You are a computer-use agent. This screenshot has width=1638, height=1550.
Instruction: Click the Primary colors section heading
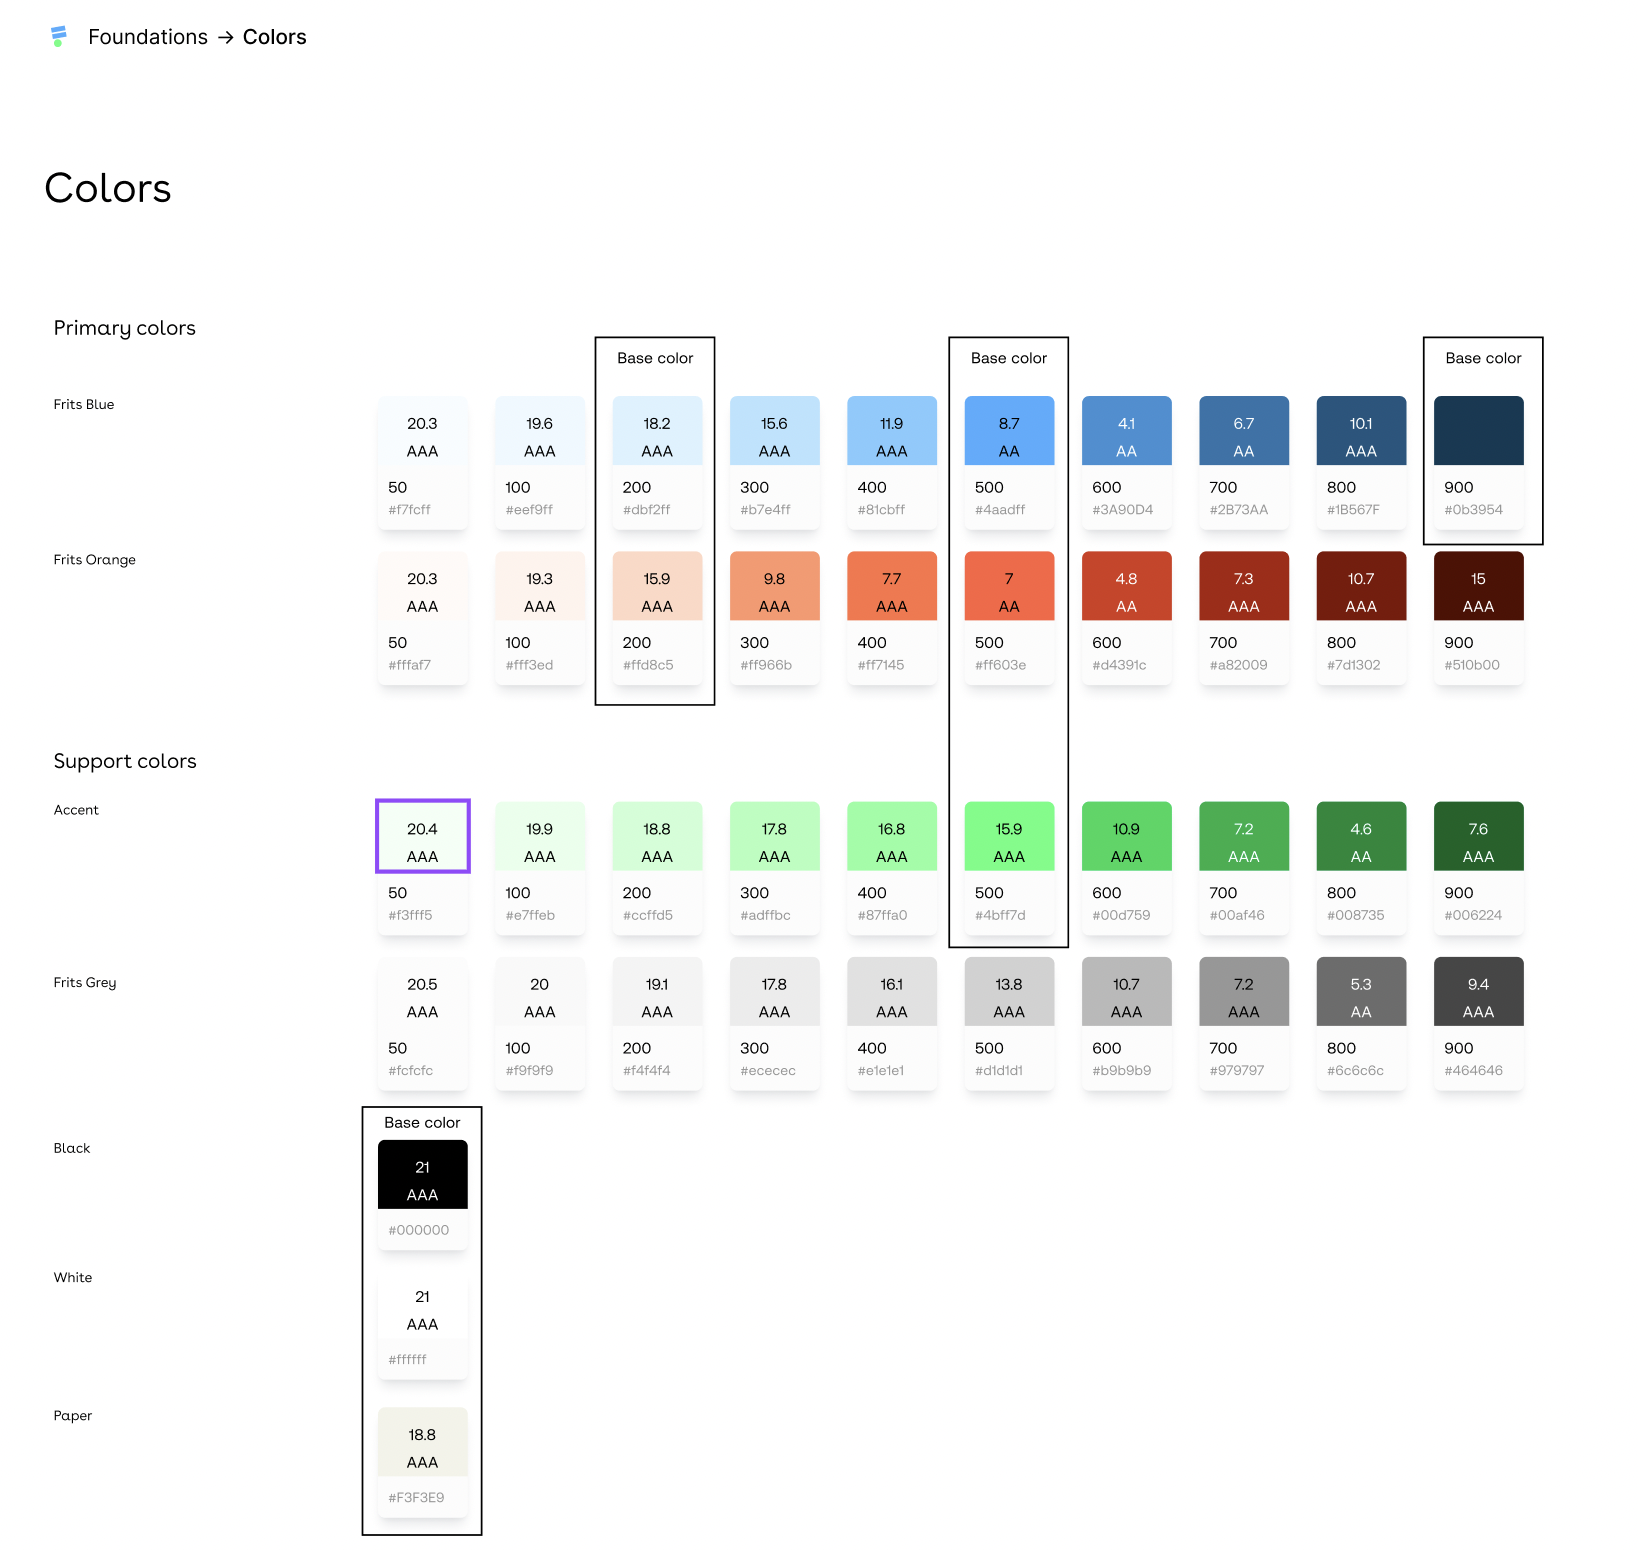125,328
